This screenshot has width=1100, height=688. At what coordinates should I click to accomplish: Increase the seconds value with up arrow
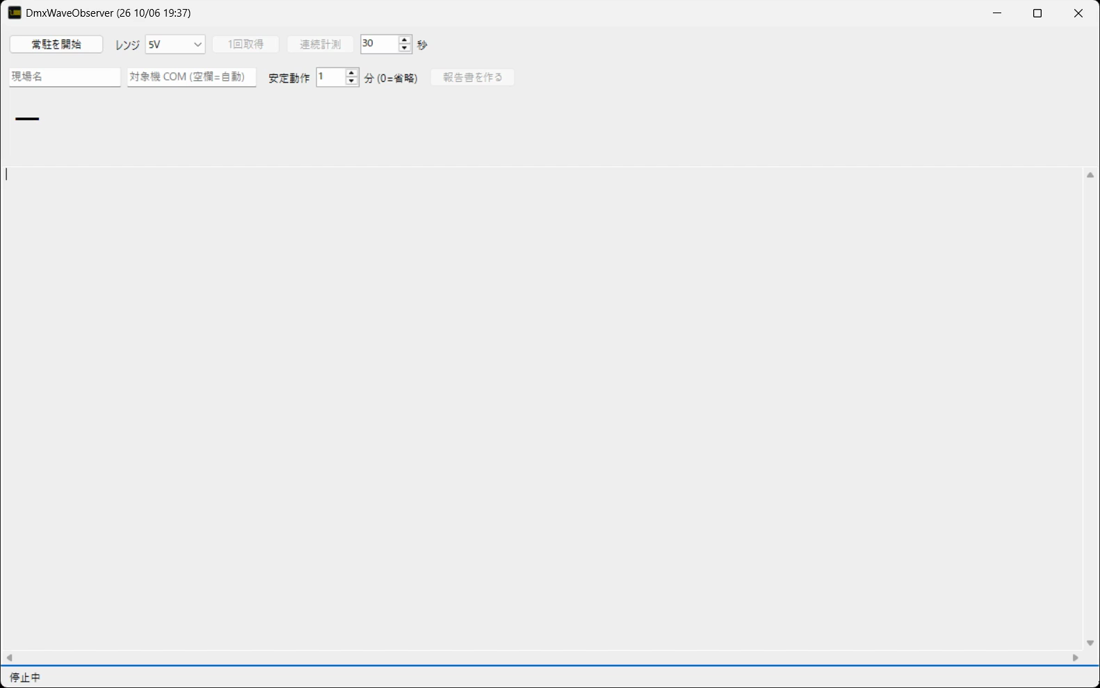pos(404,40)
